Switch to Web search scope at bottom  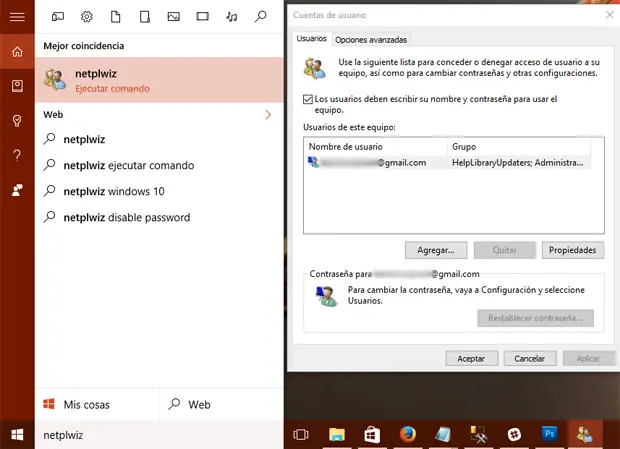tap(222, 404)
